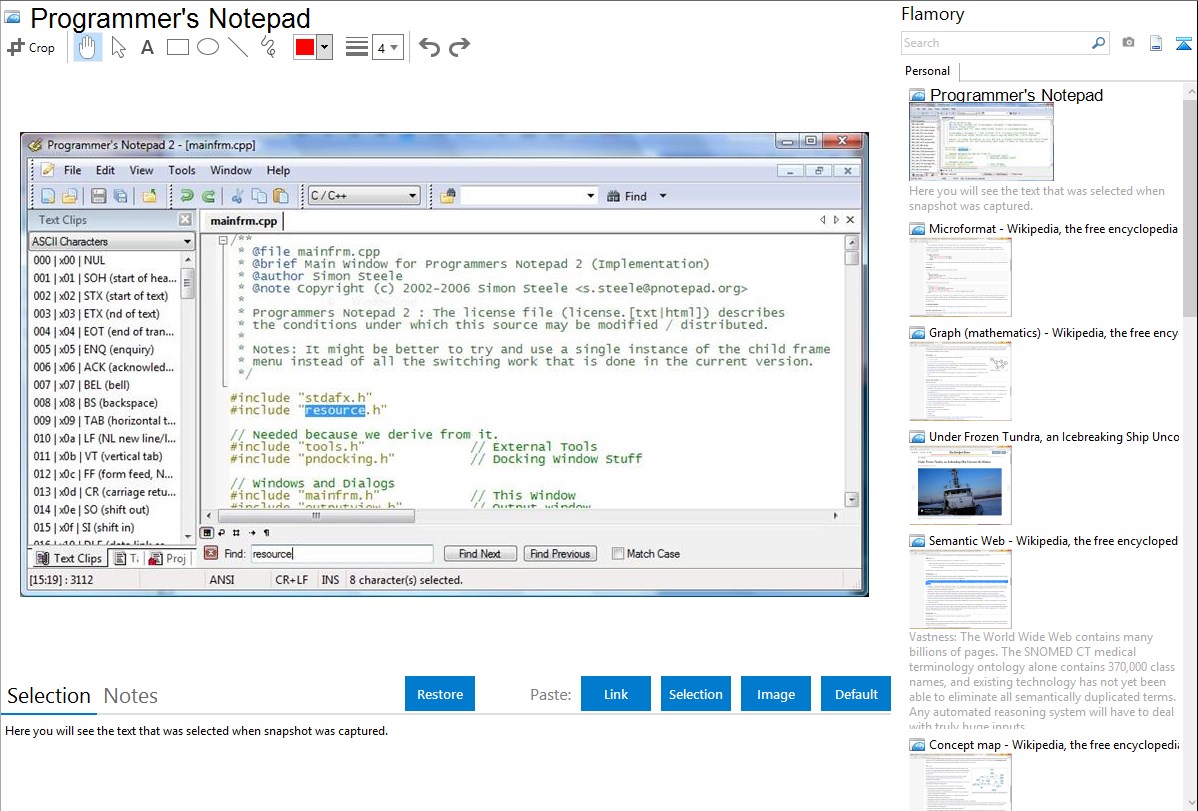Open the Graph (mathematics) snapshot thumbnail
The image size is (1198, 811).
(x=960, y=381)
